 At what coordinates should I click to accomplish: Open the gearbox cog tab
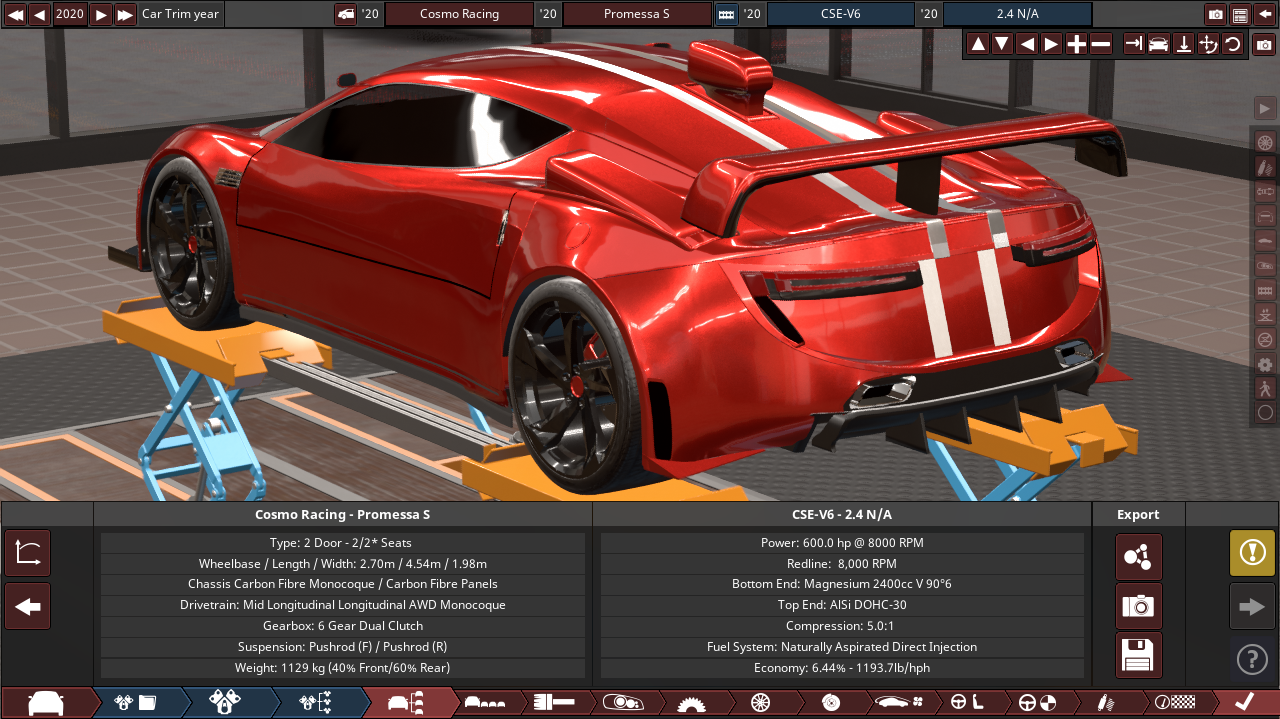[x=690, y=703]
